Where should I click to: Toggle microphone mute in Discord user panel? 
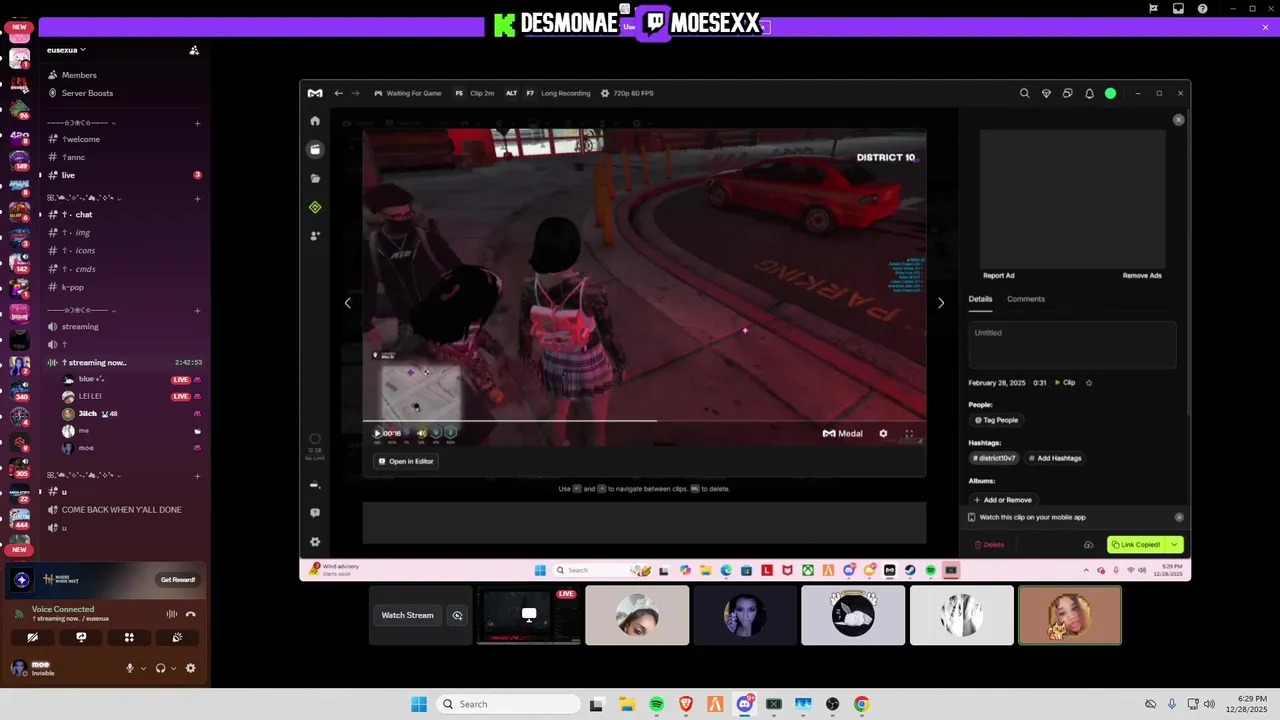coord(129,668)
